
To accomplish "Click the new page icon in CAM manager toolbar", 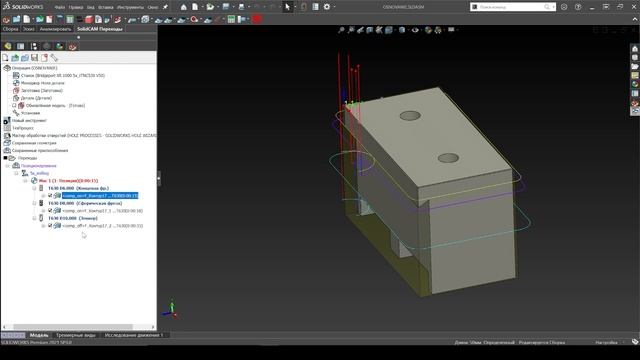I will [5, 58].
